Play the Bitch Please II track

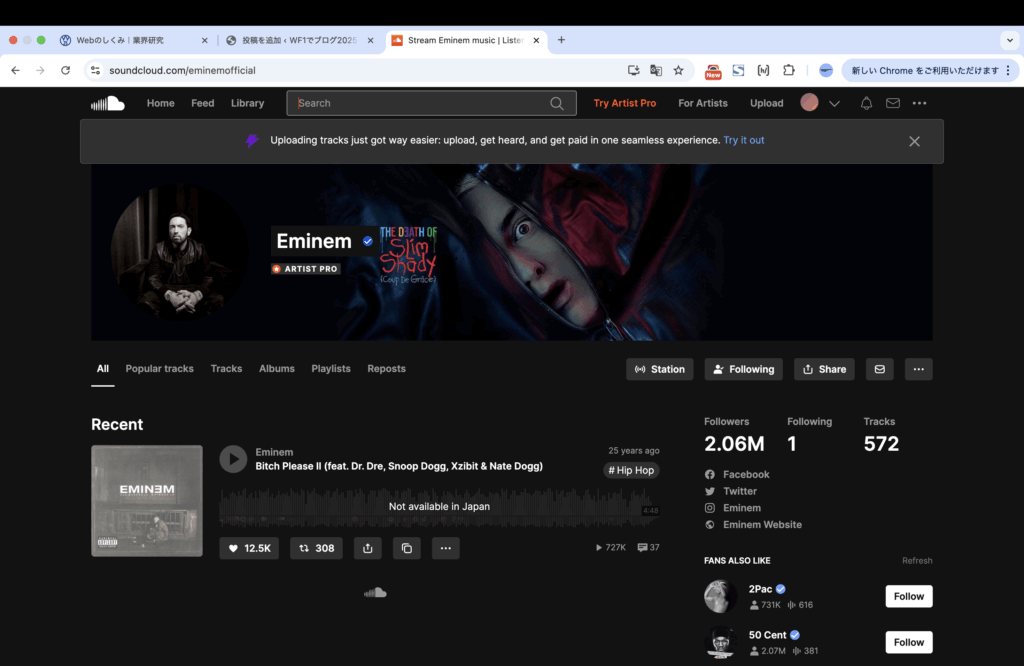click(233, 459)
